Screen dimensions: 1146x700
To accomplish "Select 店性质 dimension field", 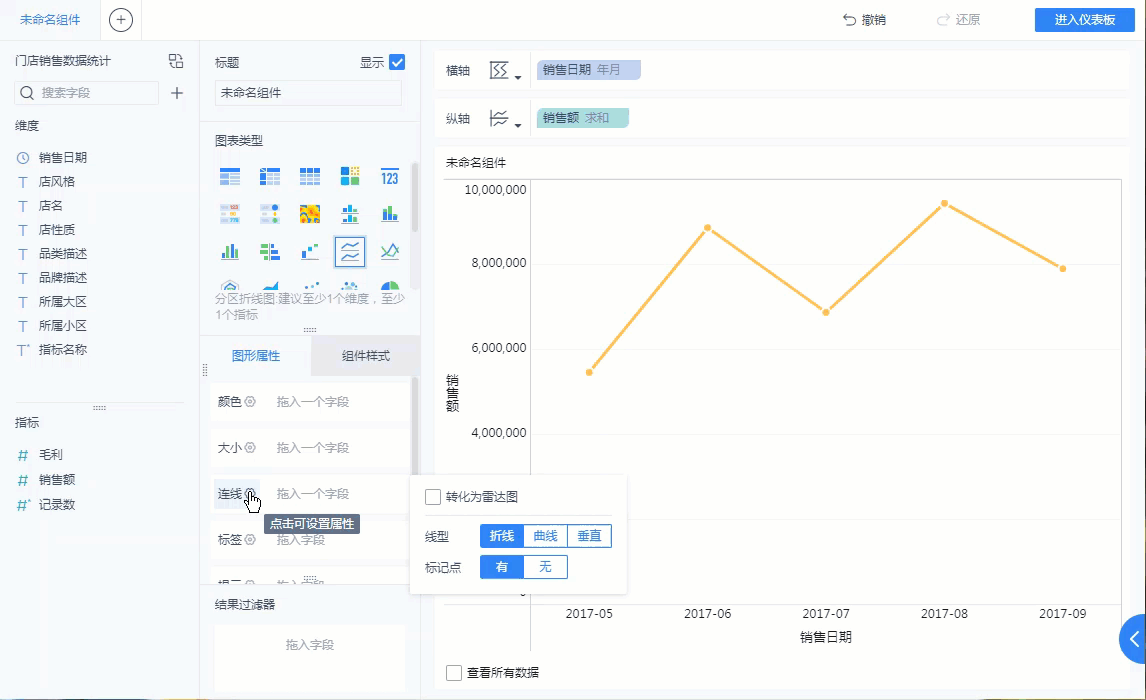I will [57, 229].
